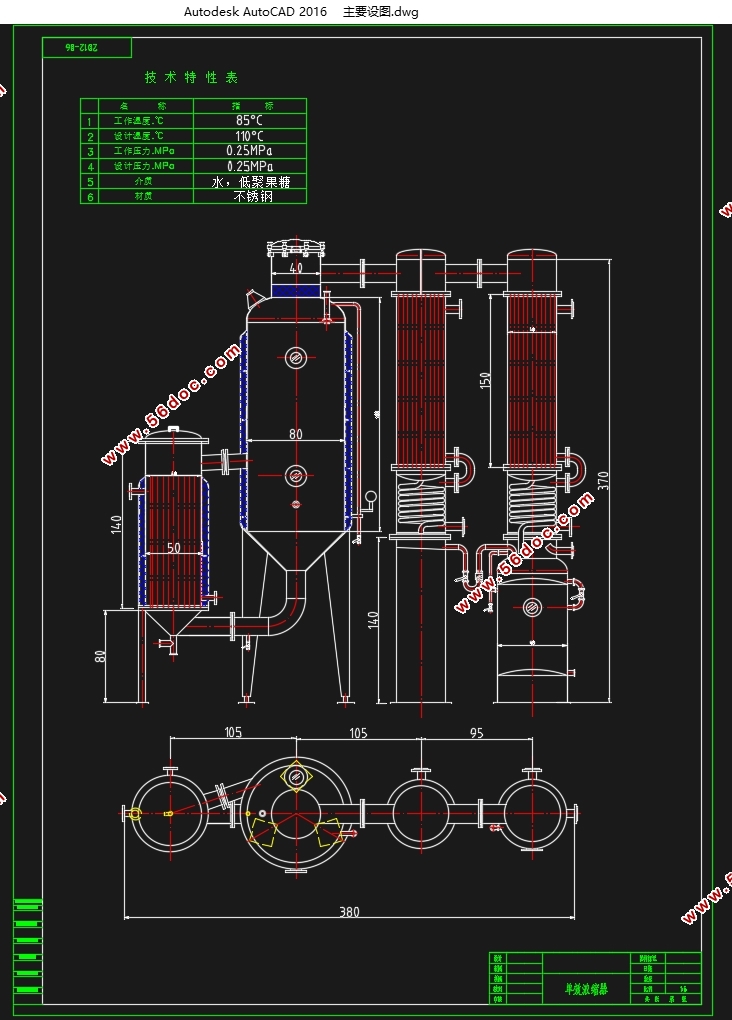Click the '380' overall width dimension

[349, 911]
